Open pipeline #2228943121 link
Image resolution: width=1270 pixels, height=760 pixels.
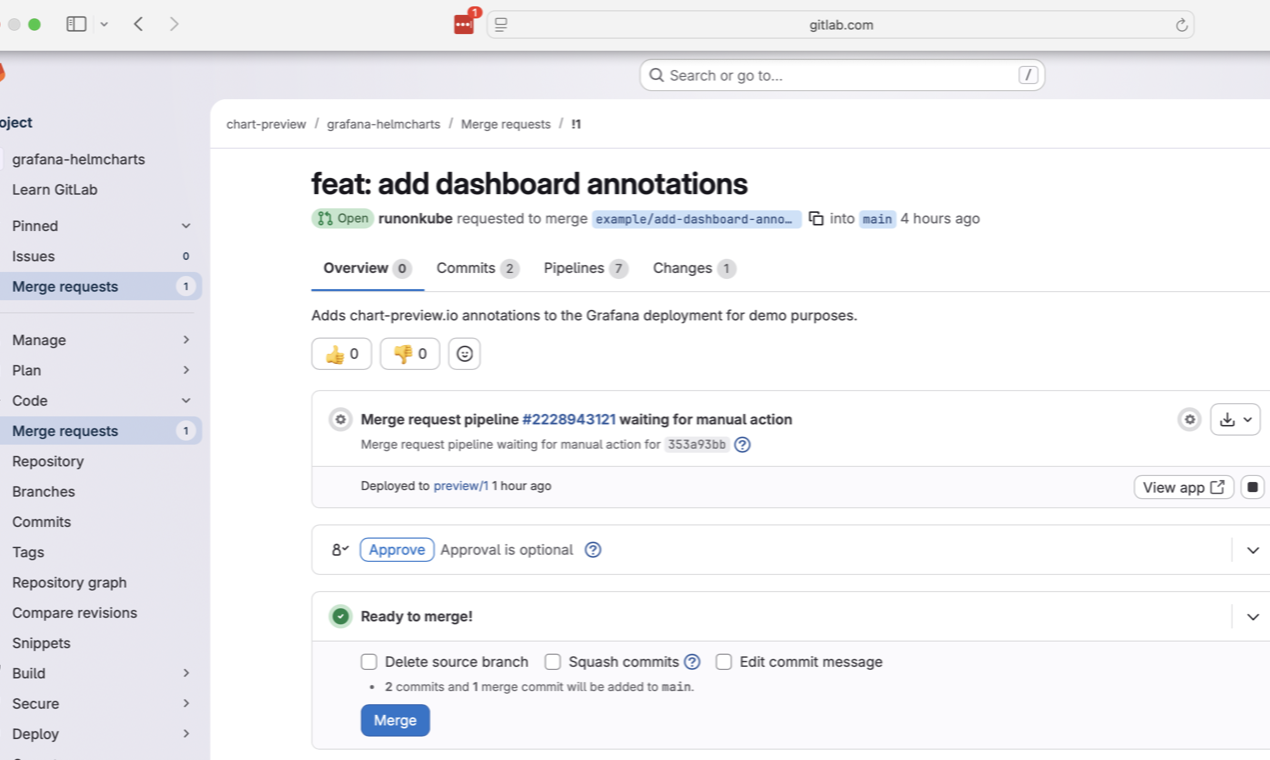point(569,419)
